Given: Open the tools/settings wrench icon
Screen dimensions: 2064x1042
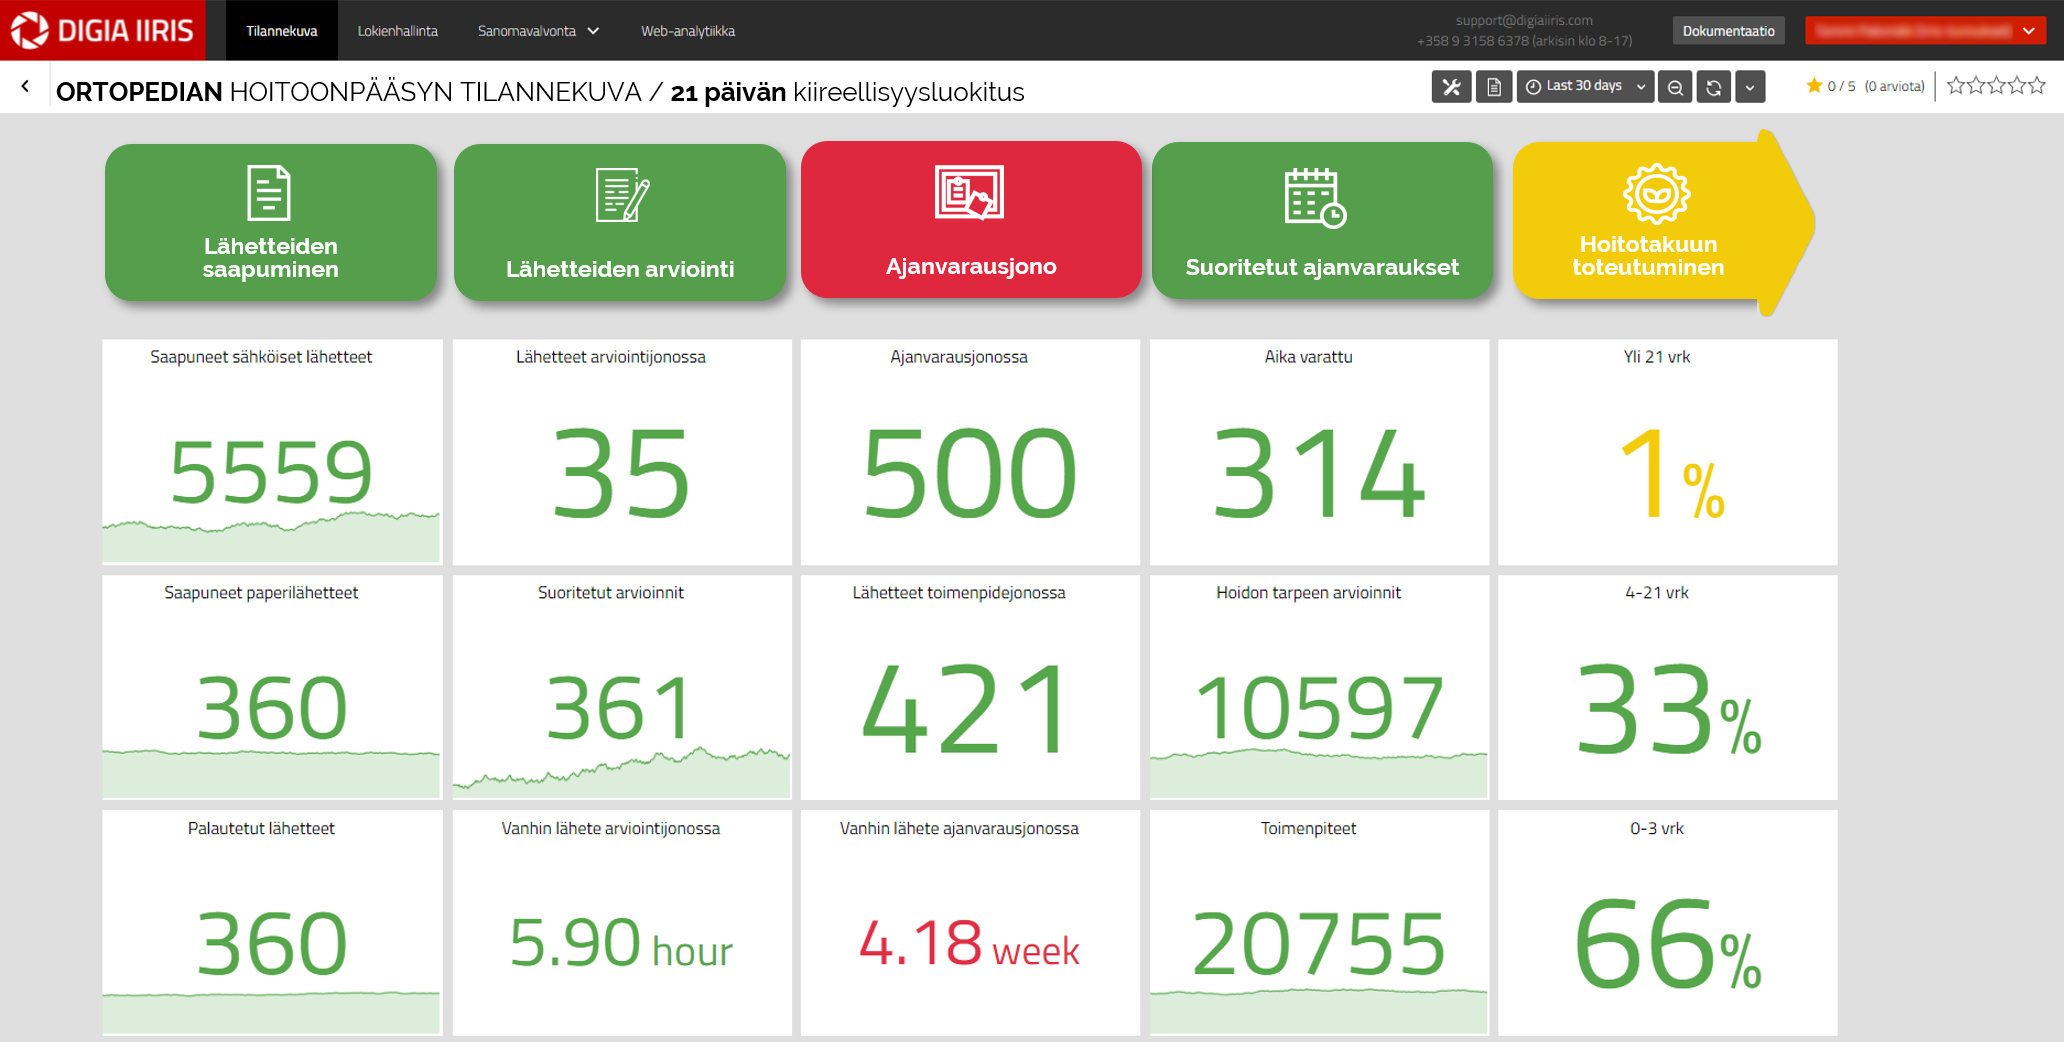Looking at the screenshot, I should (1451, 87).
